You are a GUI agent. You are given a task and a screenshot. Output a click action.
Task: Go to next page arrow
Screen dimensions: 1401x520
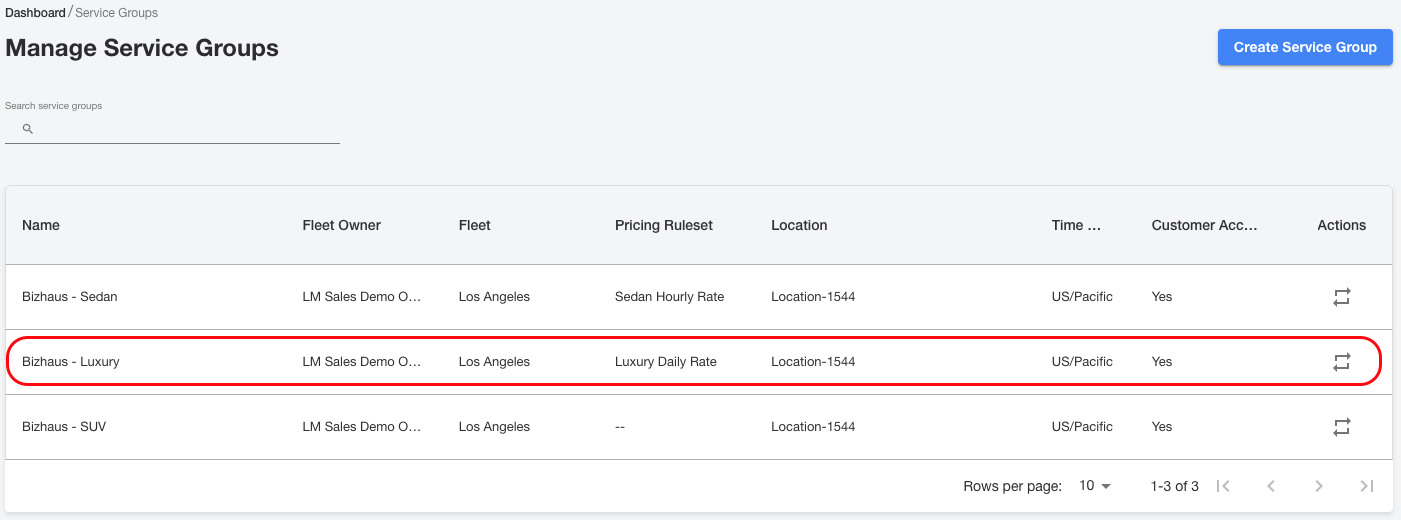(x=1319, y=486)
